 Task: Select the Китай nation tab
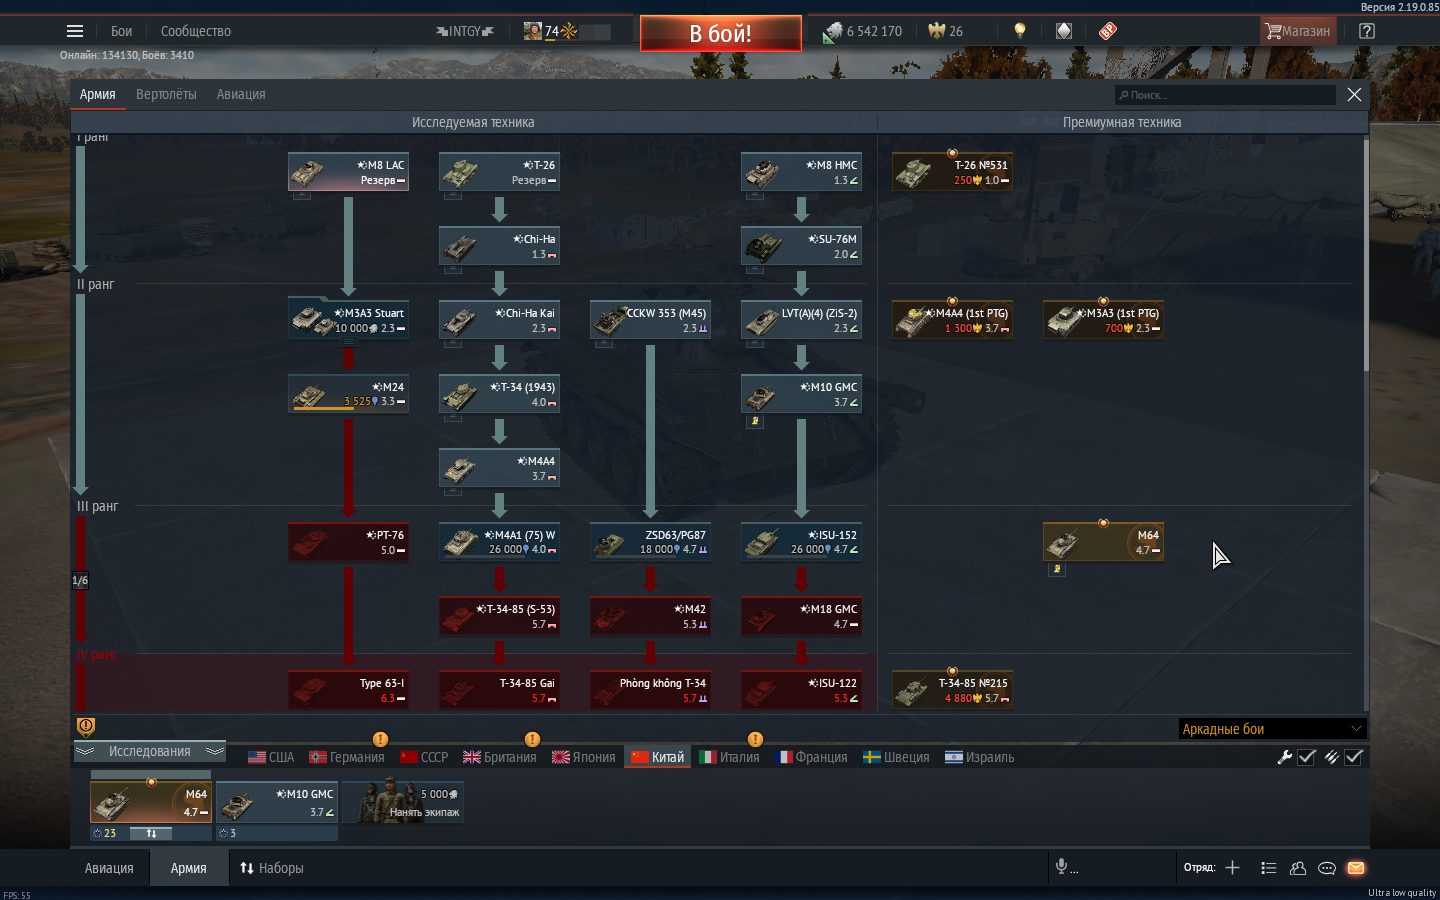tap(658, 757)
